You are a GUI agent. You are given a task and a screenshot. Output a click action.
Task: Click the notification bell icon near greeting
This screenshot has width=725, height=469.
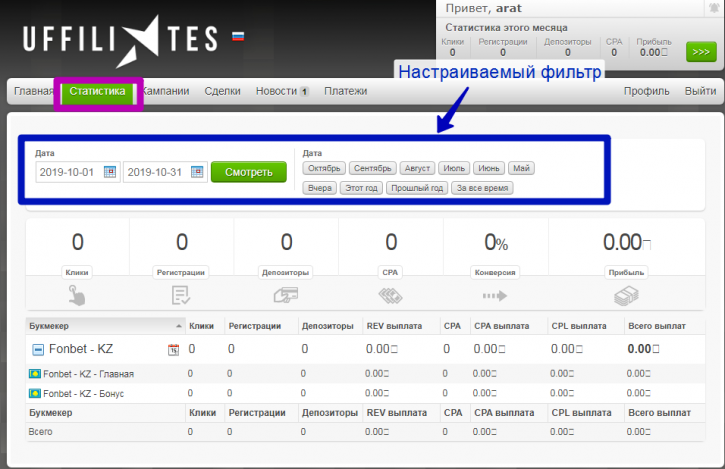pos(713,8)
